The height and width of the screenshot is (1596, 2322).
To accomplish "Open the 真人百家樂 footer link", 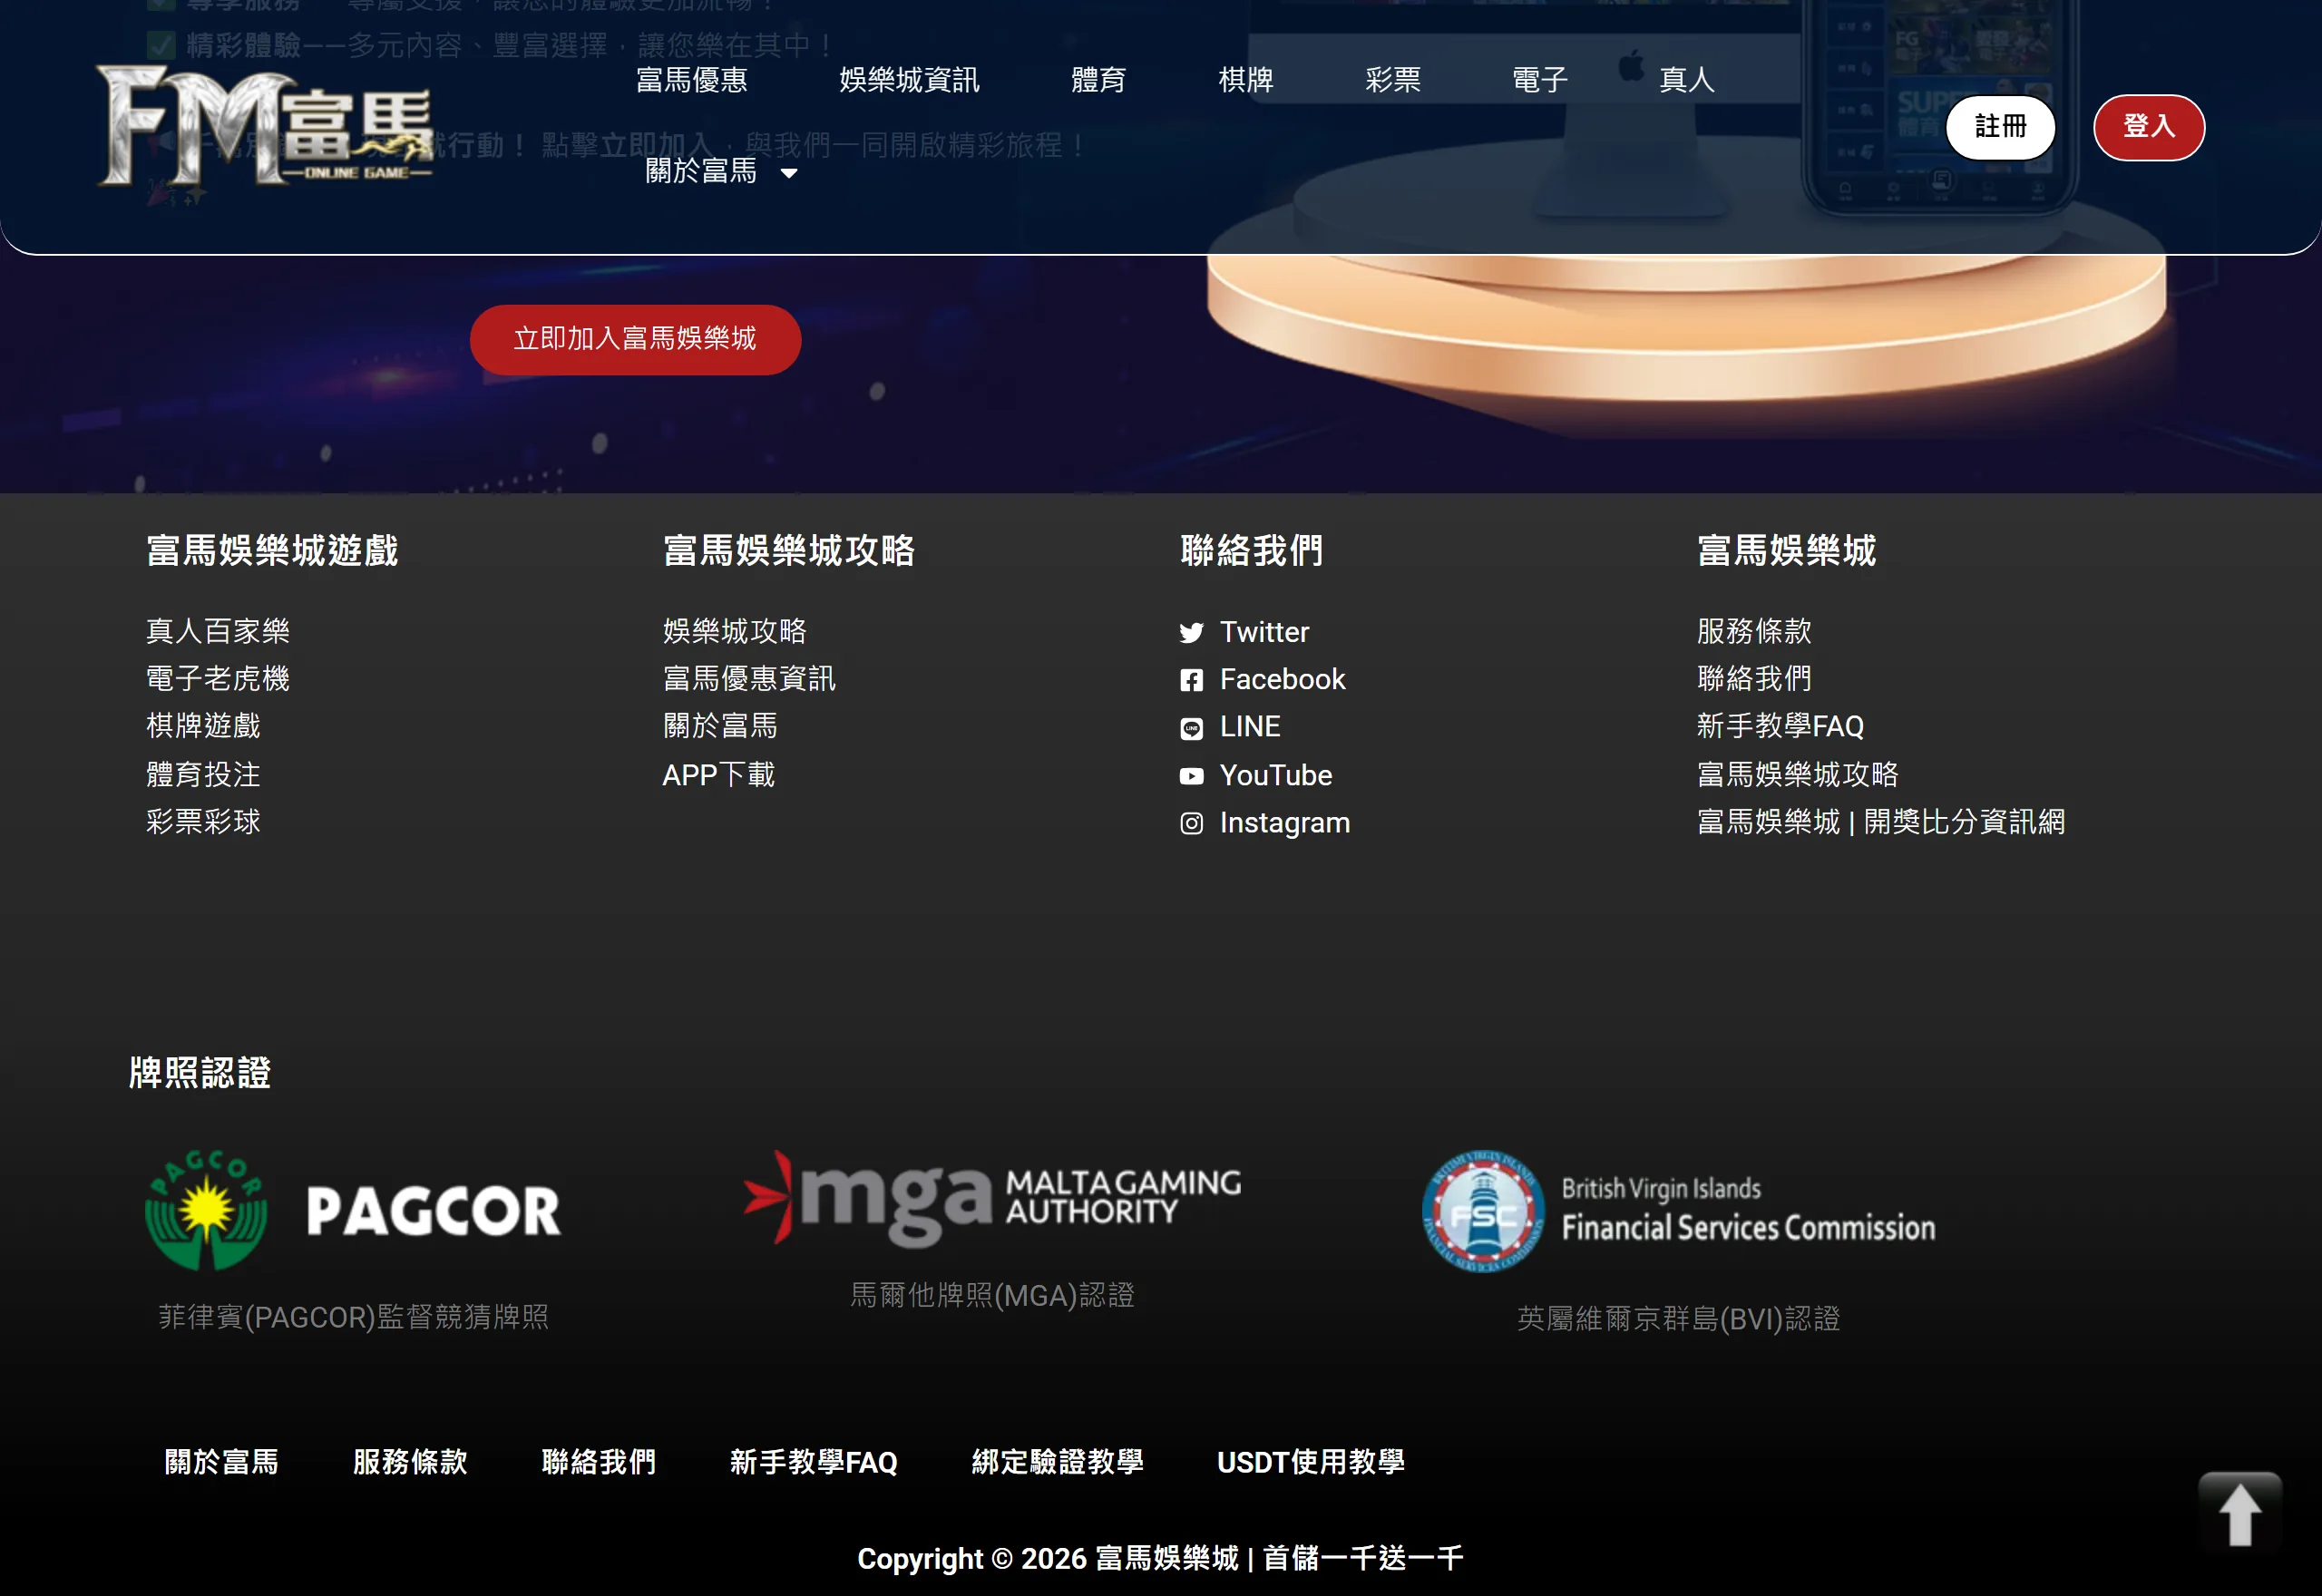I will [218, 631].
